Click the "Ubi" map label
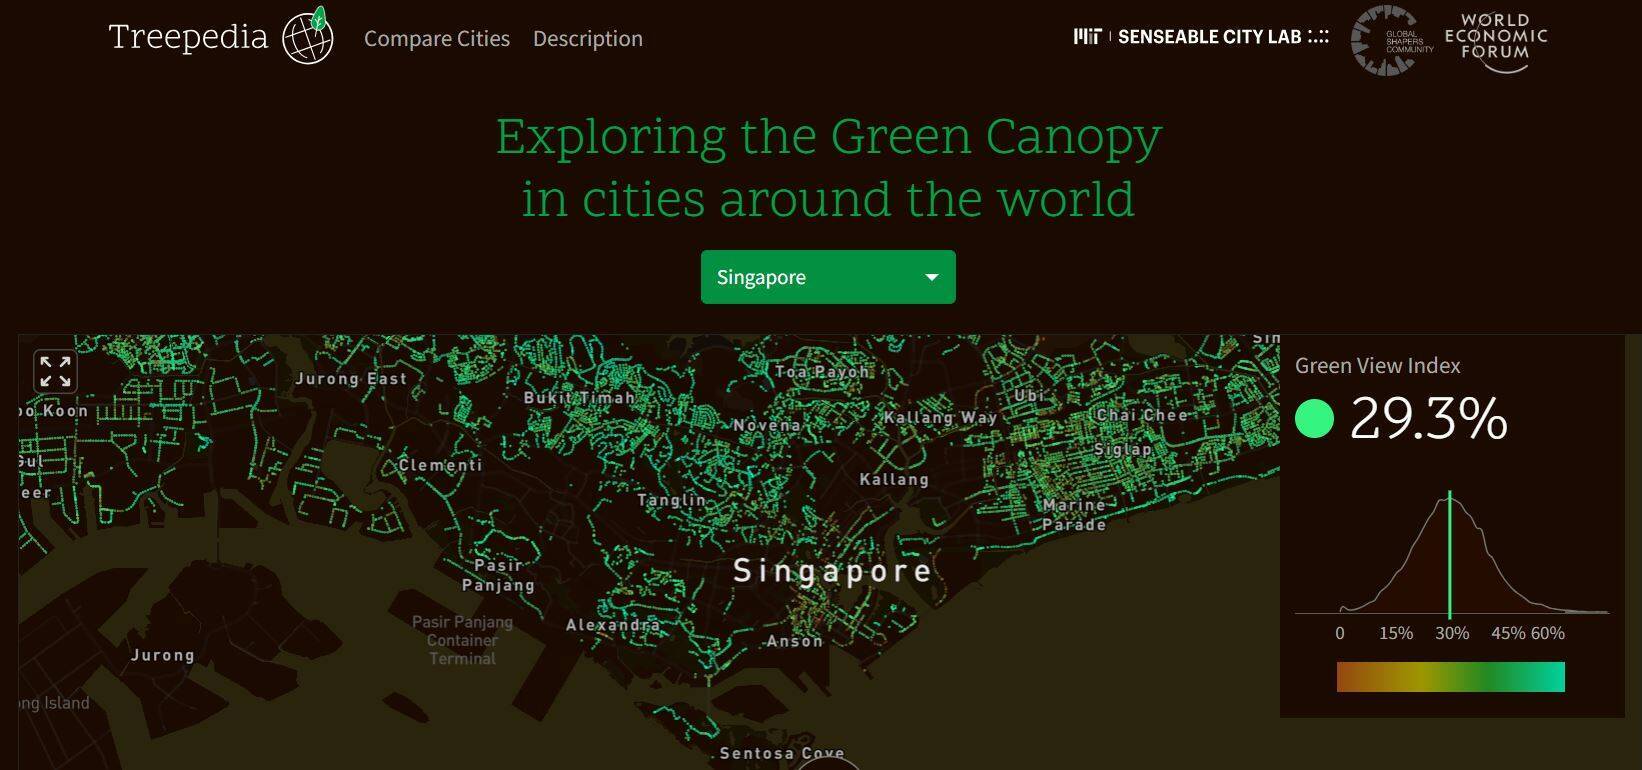The height and width of the screenshot is (770, 1642). pos(1028,396)
